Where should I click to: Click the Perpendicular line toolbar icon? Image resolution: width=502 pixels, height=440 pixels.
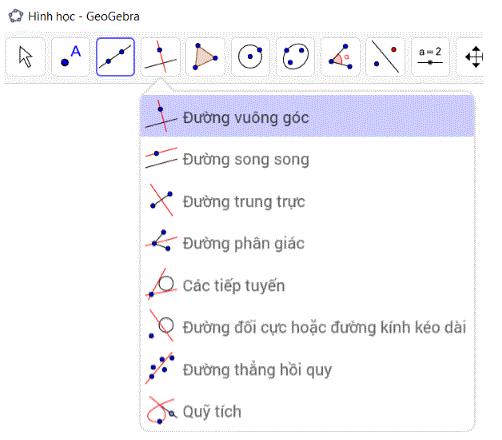(160, 57)
